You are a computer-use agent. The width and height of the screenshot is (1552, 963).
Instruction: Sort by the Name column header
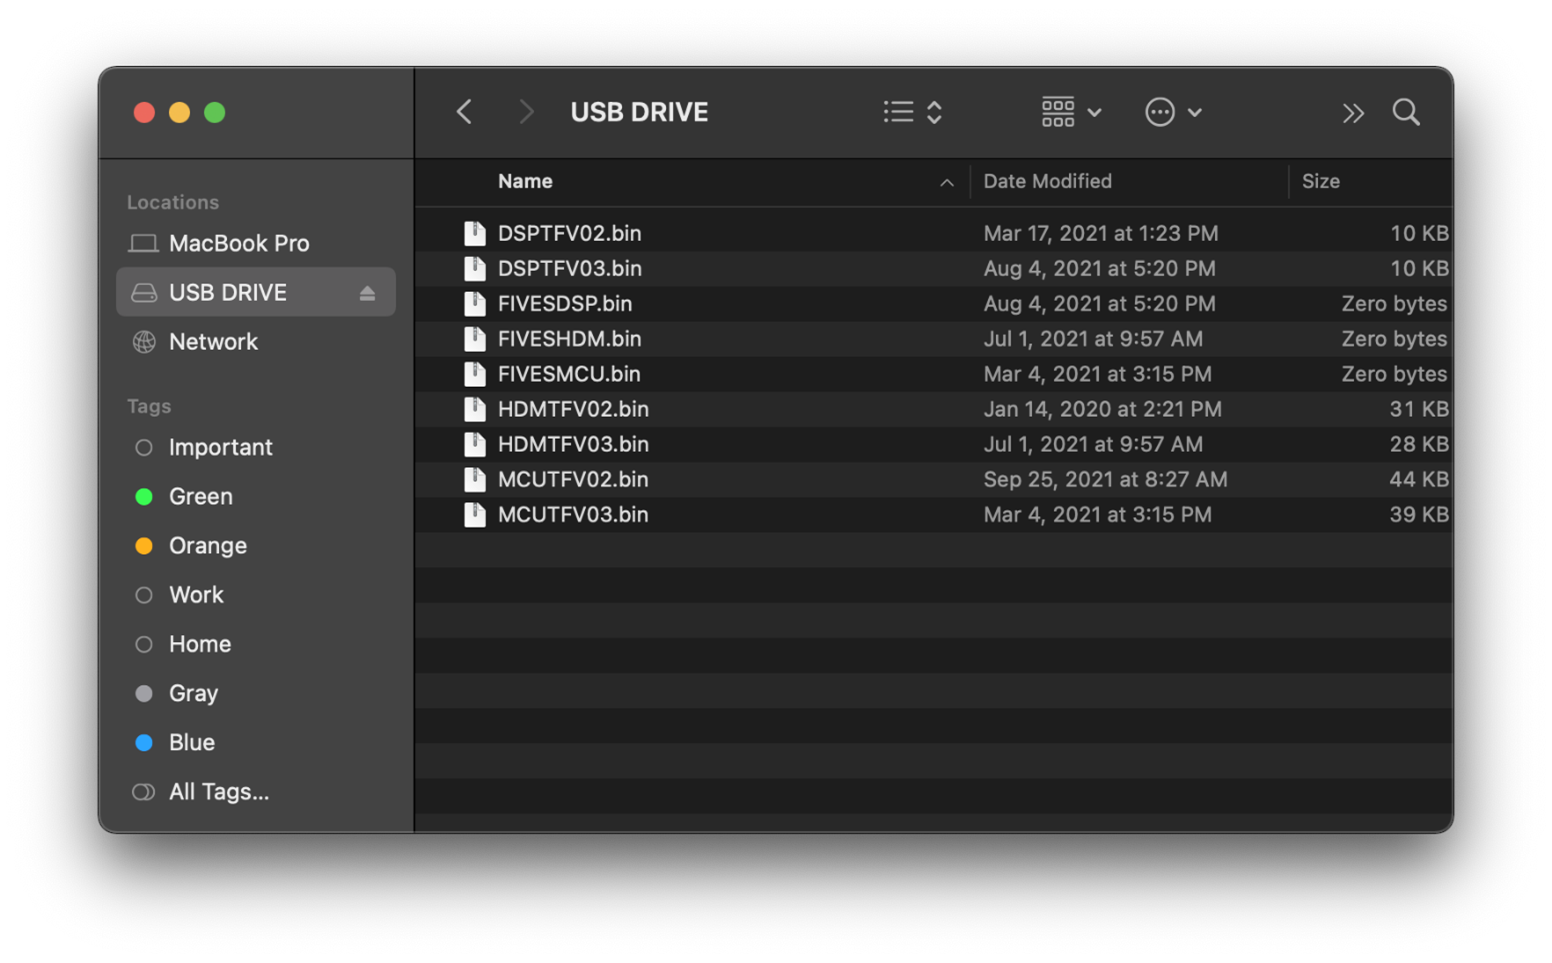pos(525,181)
